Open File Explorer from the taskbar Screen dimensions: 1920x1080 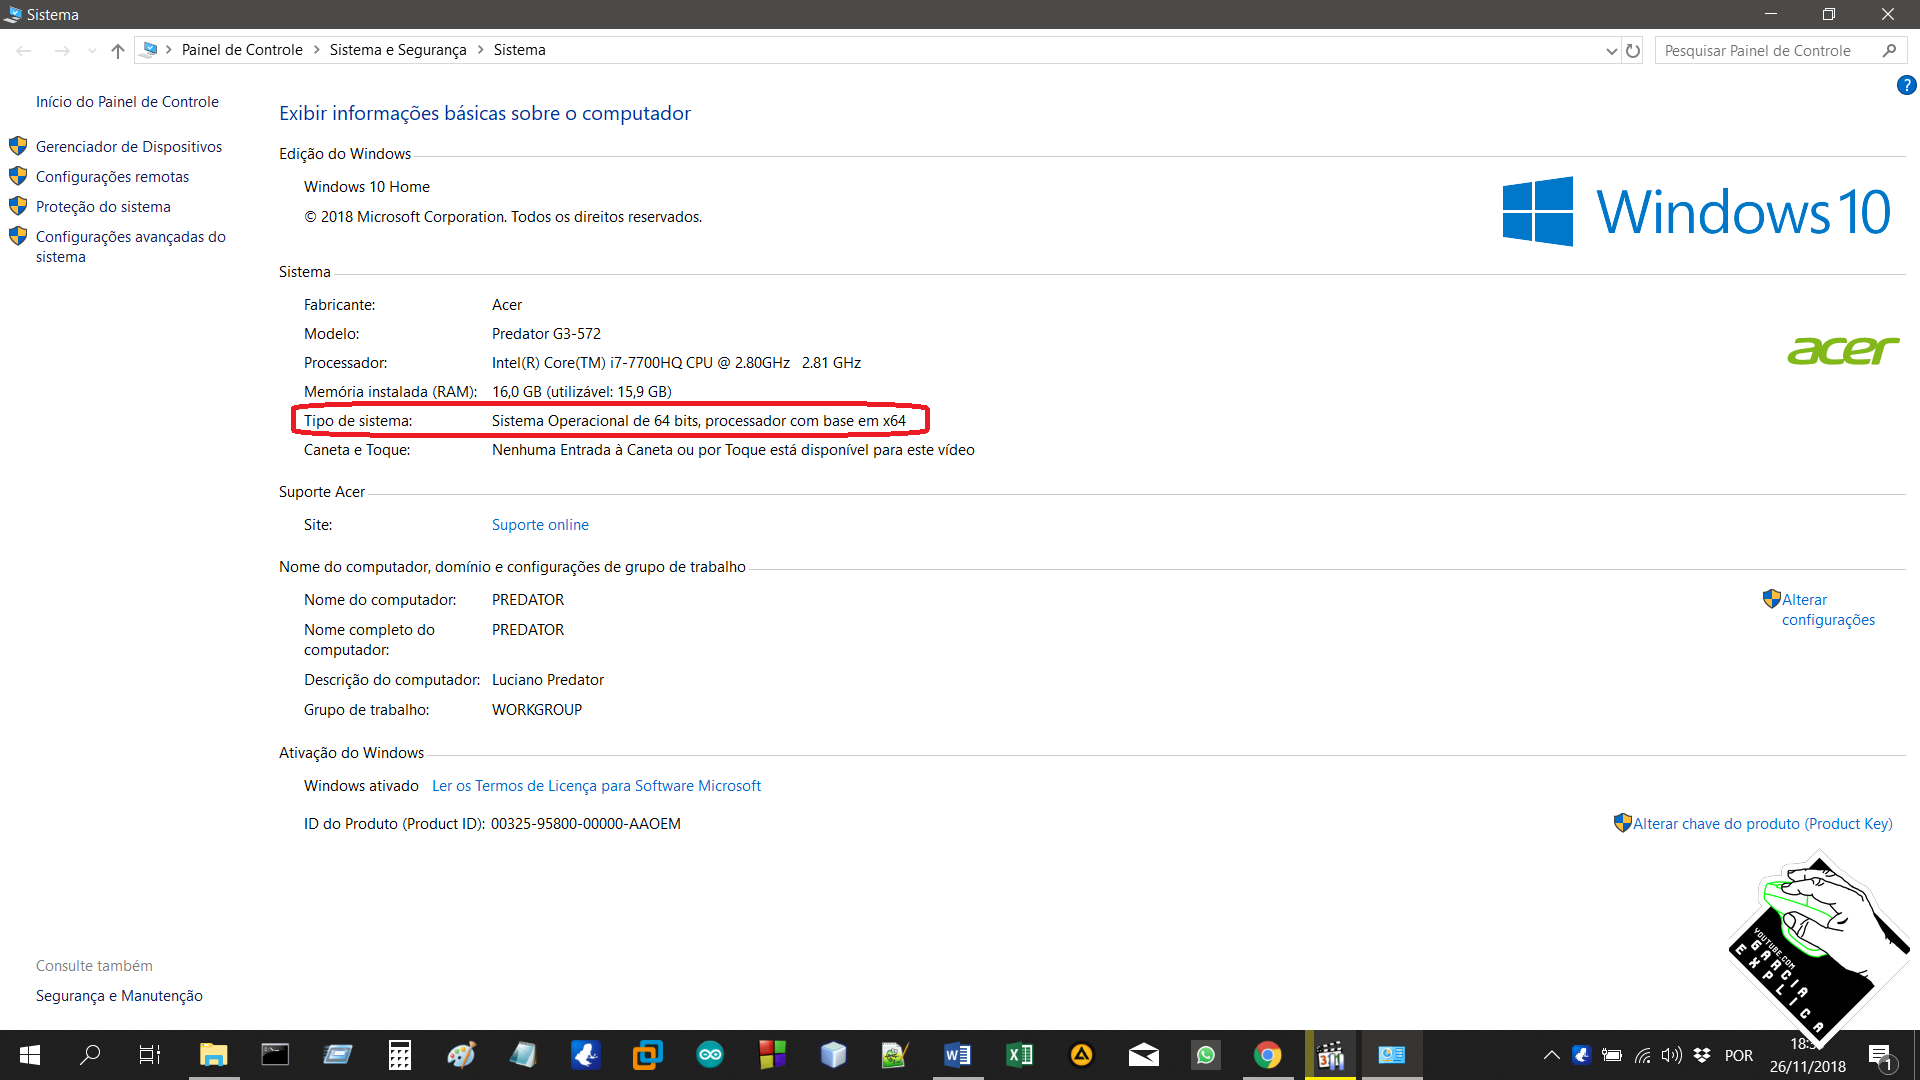213,1054
